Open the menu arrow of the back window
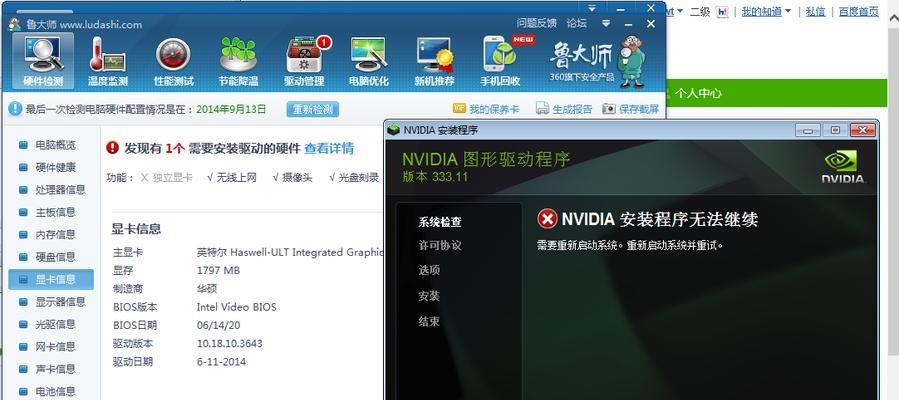Viewport: 899px width, 400px height. [593, 7]
